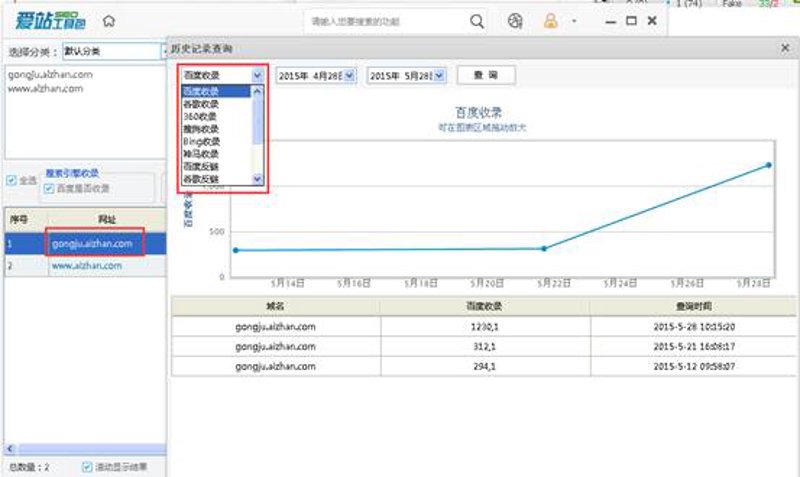Expand the small arrow beside user icon

tap(574, 21)
